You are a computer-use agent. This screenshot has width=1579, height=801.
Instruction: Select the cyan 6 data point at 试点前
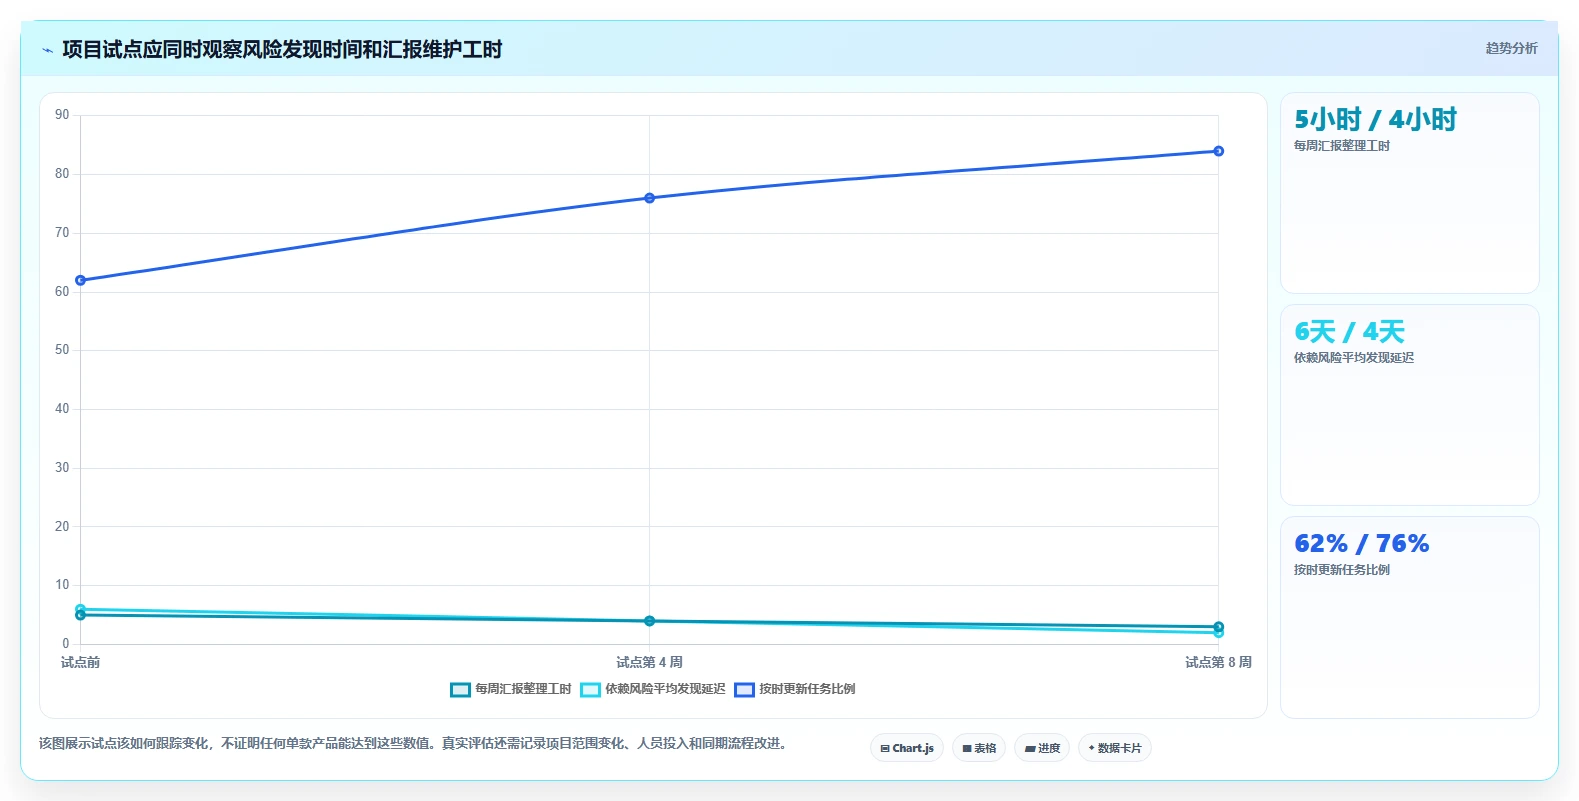click(80, 609)
